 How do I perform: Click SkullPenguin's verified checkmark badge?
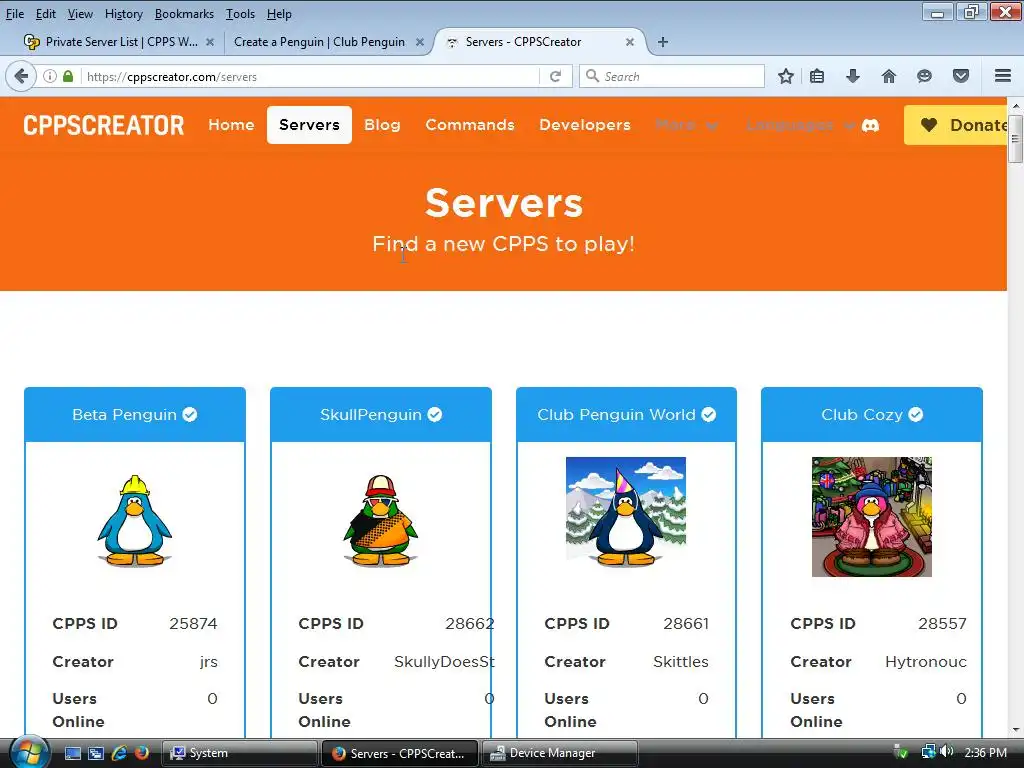coord(435,415)
